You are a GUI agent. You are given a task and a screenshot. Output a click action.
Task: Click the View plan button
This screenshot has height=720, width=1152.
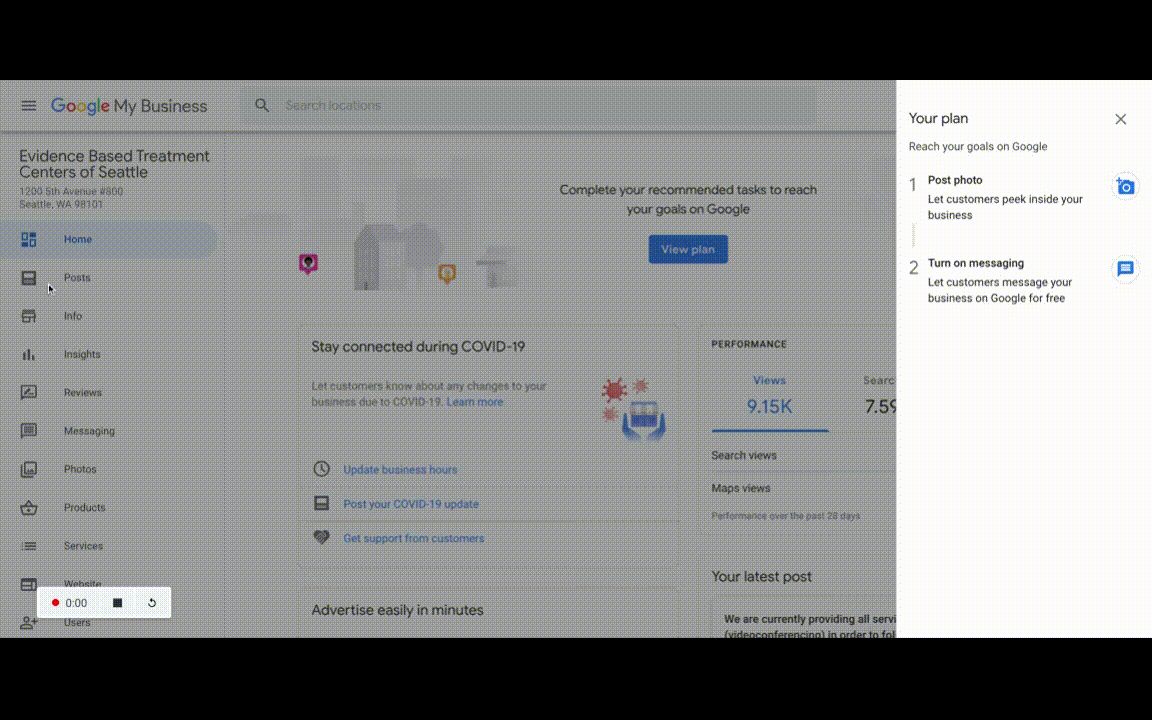pos(688,249)
